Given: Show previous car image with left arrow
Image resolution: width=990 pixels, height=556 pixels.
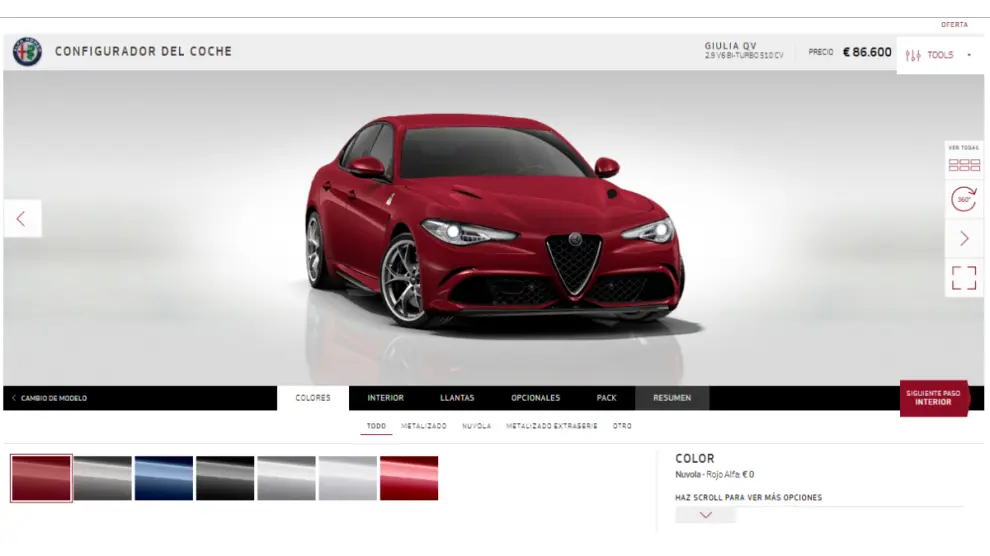Looking at the screenshot, I should tap(22, 219).
